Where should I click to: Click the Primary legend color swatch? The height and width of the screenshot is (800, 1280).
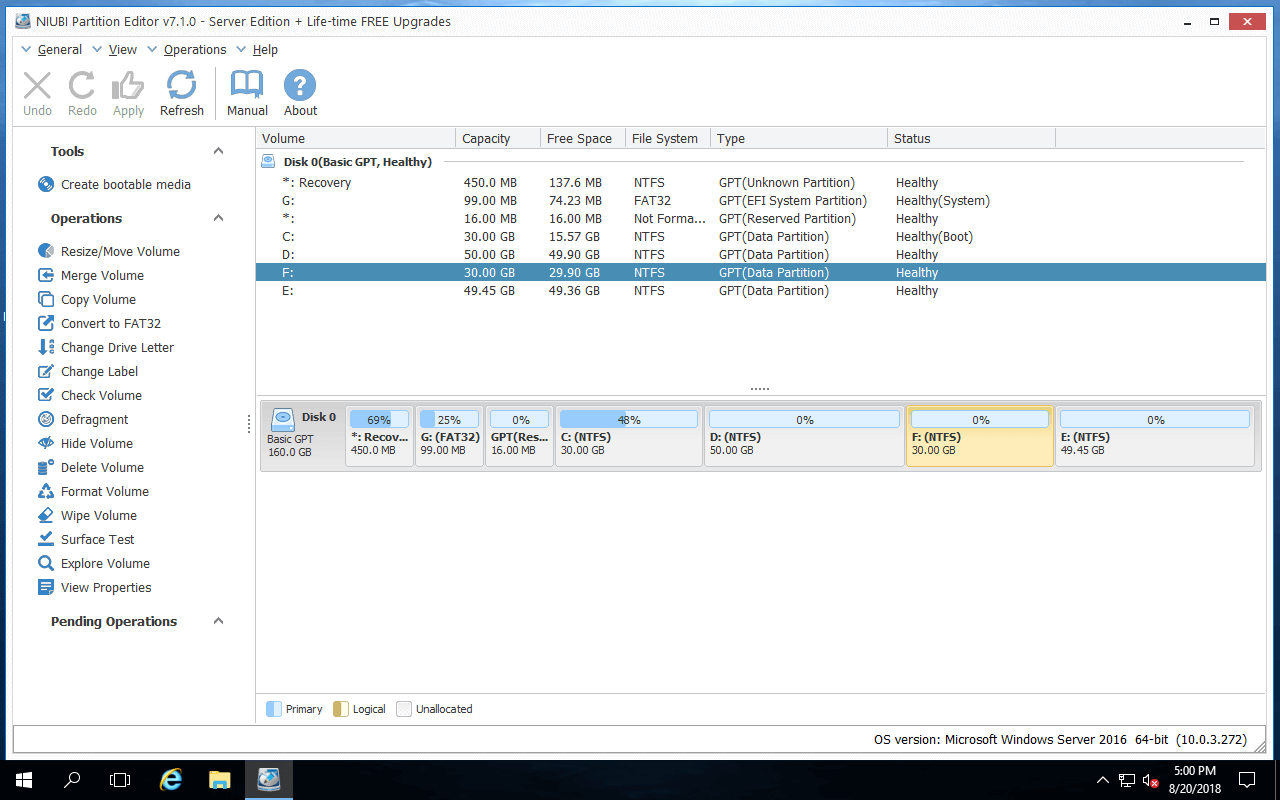click(274, 709)
